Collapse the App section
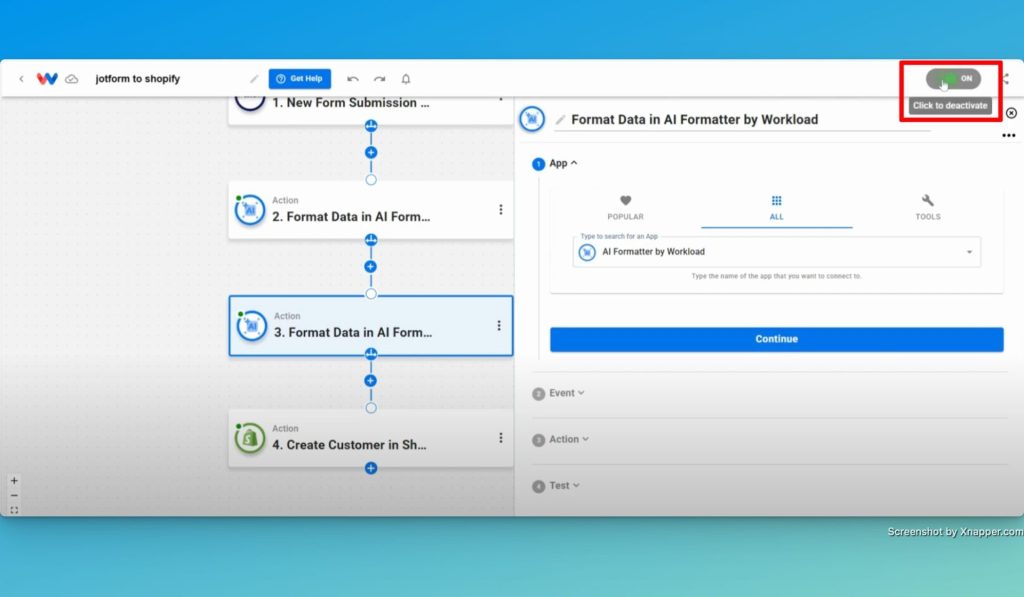This screenshot has width=1024, height=597. click(x=563, y=163)
